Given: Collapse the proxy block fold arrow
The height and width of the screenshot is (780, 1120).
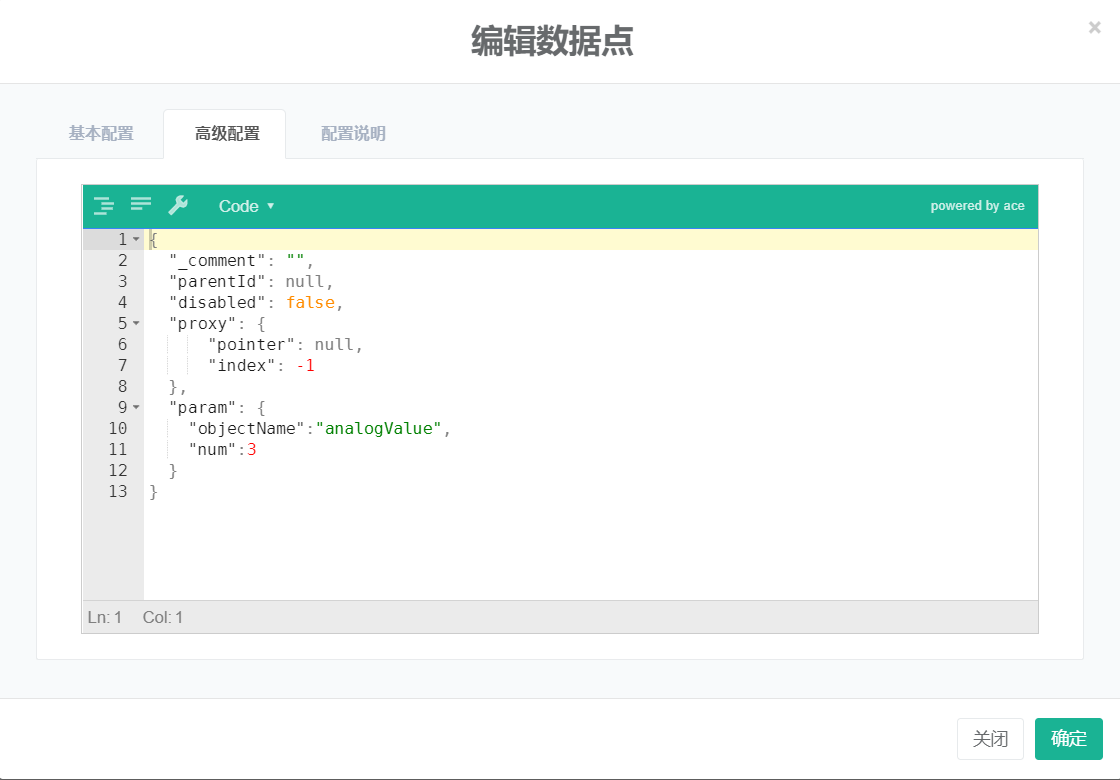Looking at the screenshot, I should point(136,323).
